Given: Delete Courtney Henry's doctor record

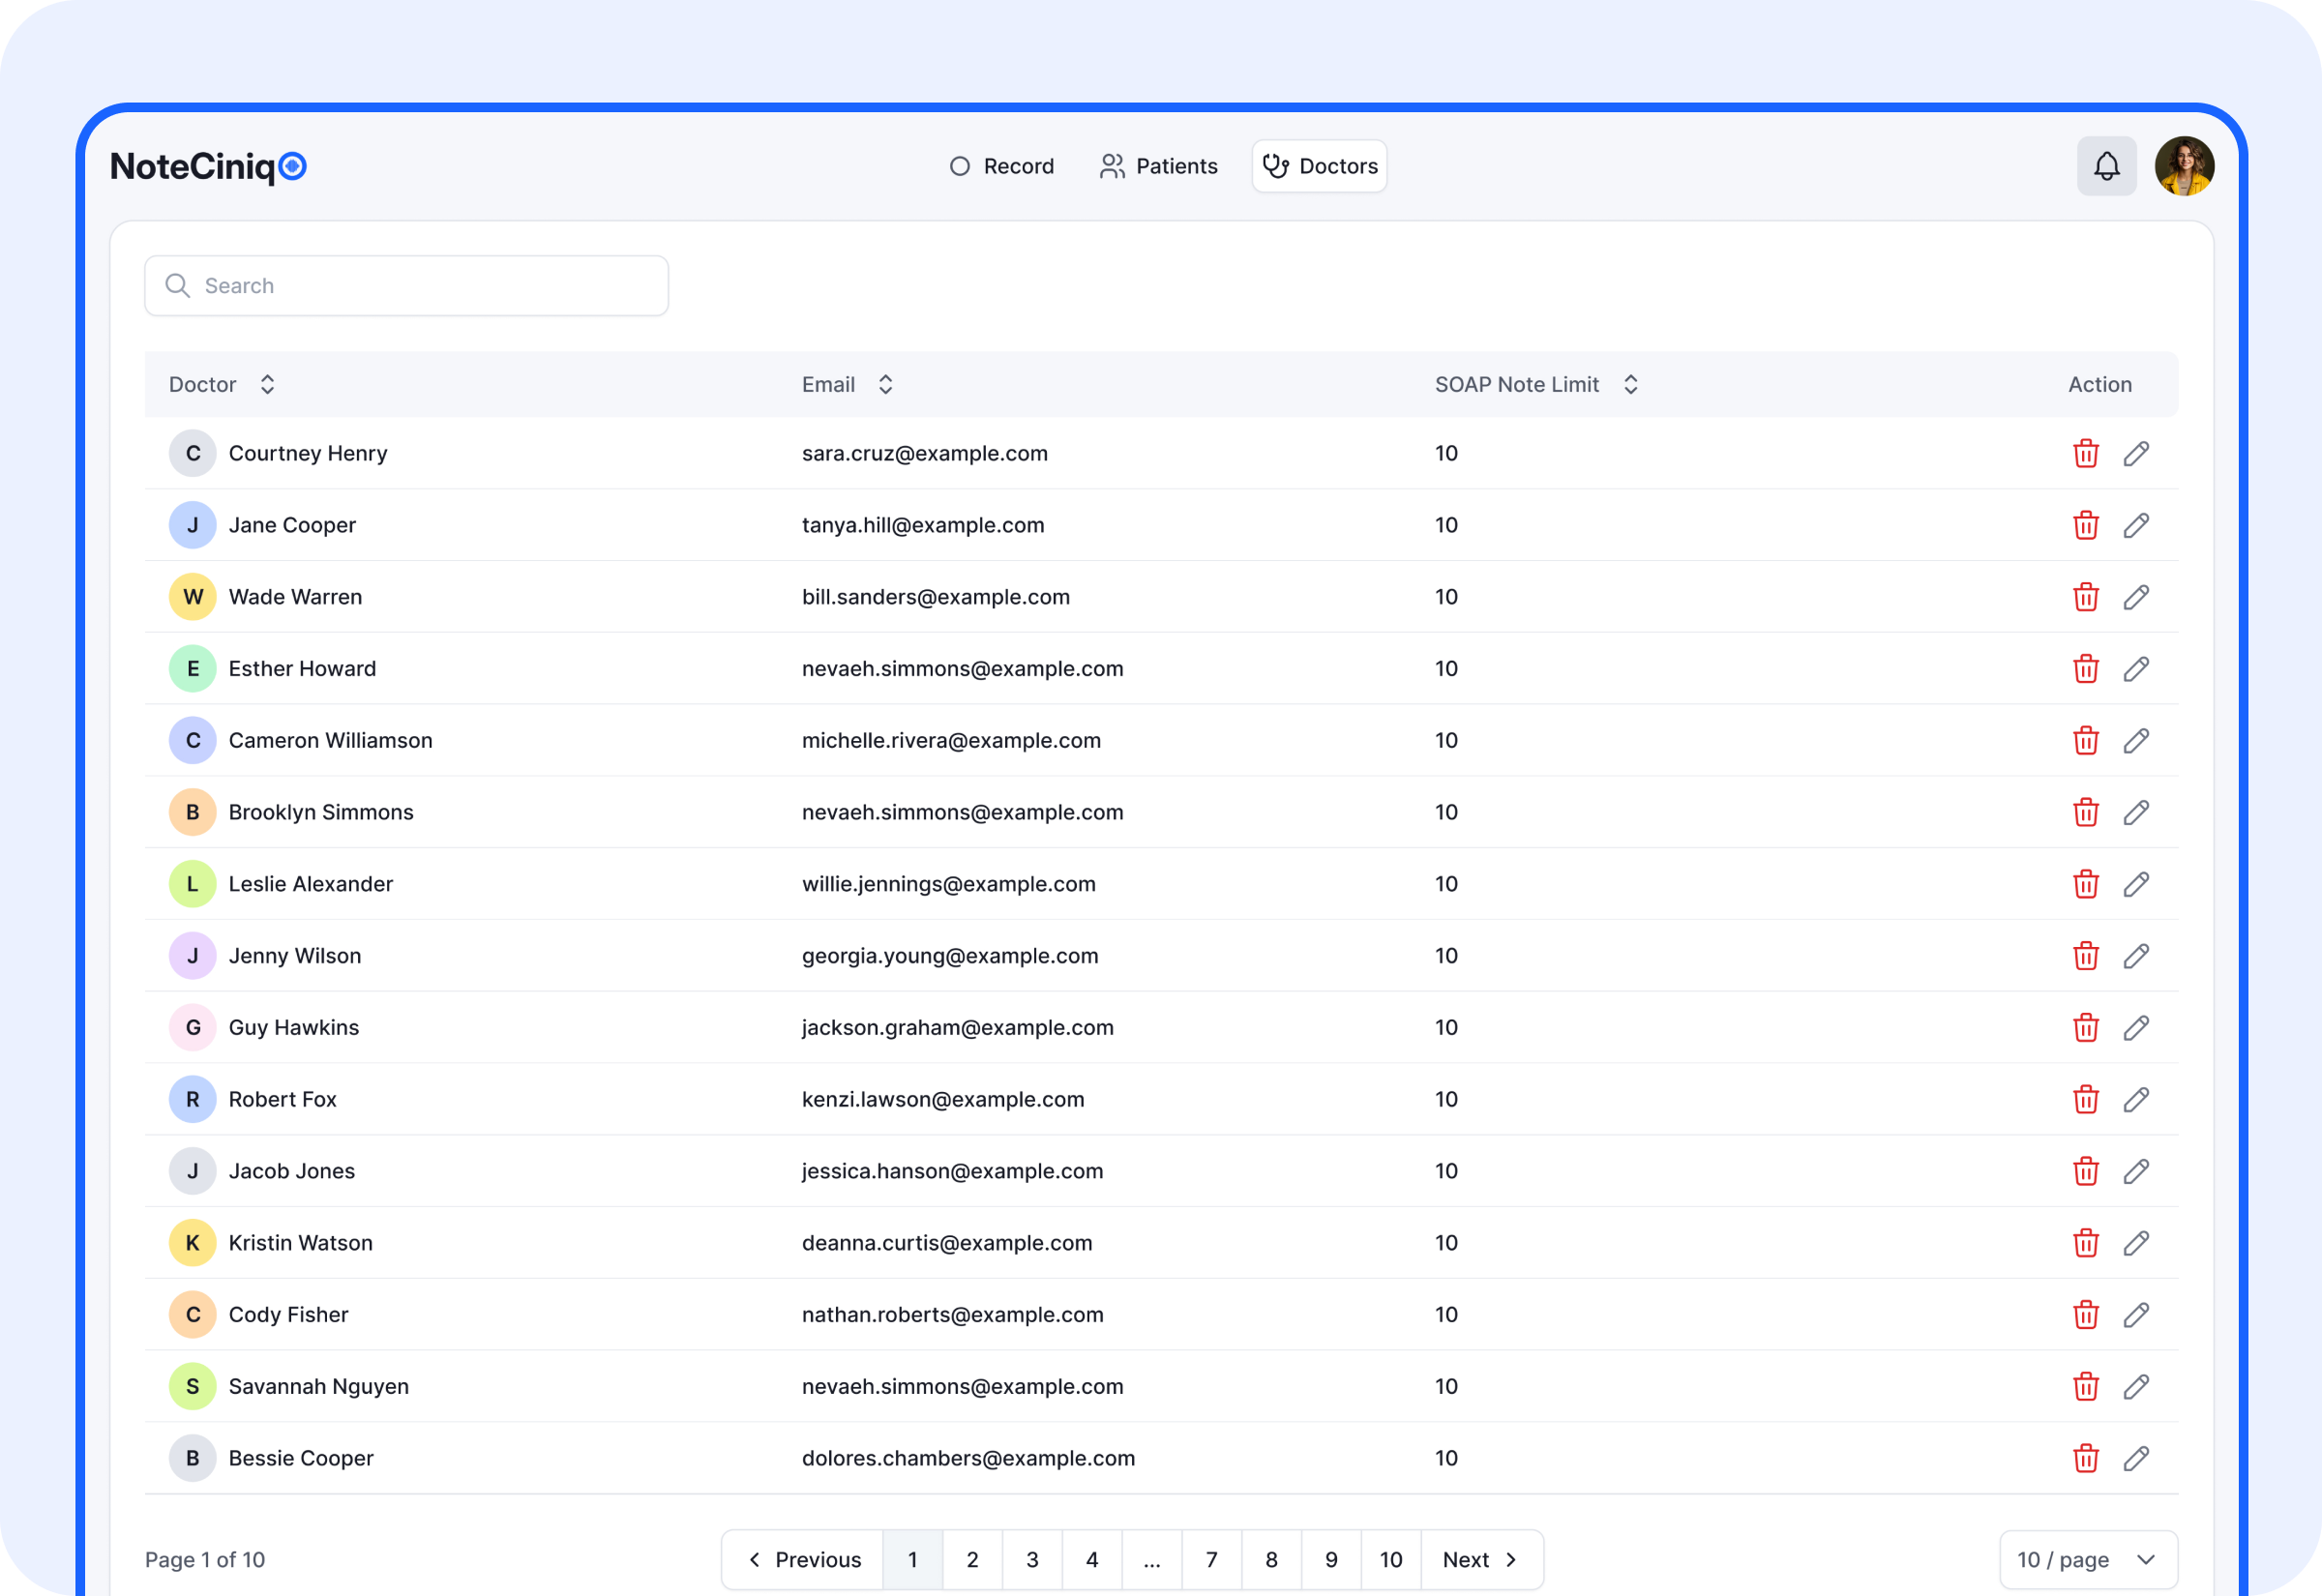Looking at the screenshot, I should coord(2085,453).
